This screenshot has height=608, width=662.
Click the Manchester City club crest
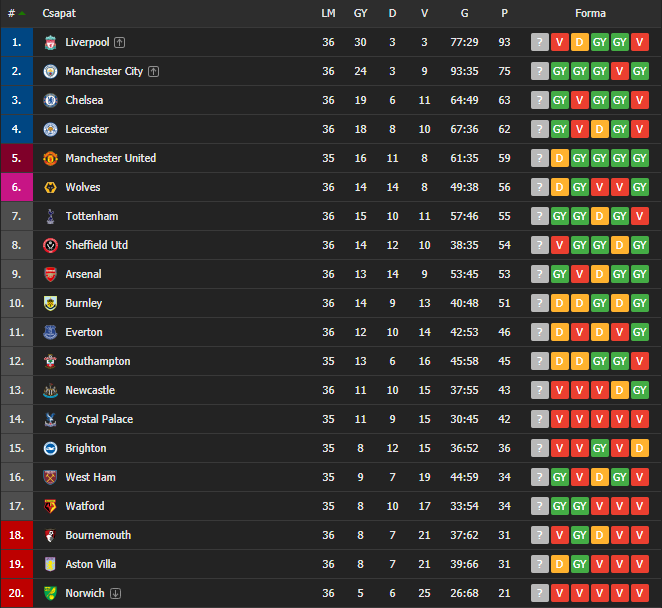click(50, 71)
